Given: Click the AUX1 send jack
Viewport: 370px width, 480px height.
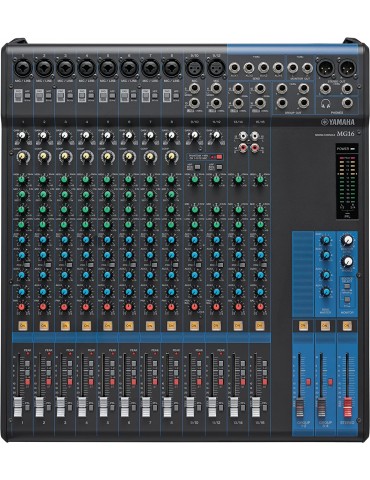Looking at the screenshot, I should 234,68.
